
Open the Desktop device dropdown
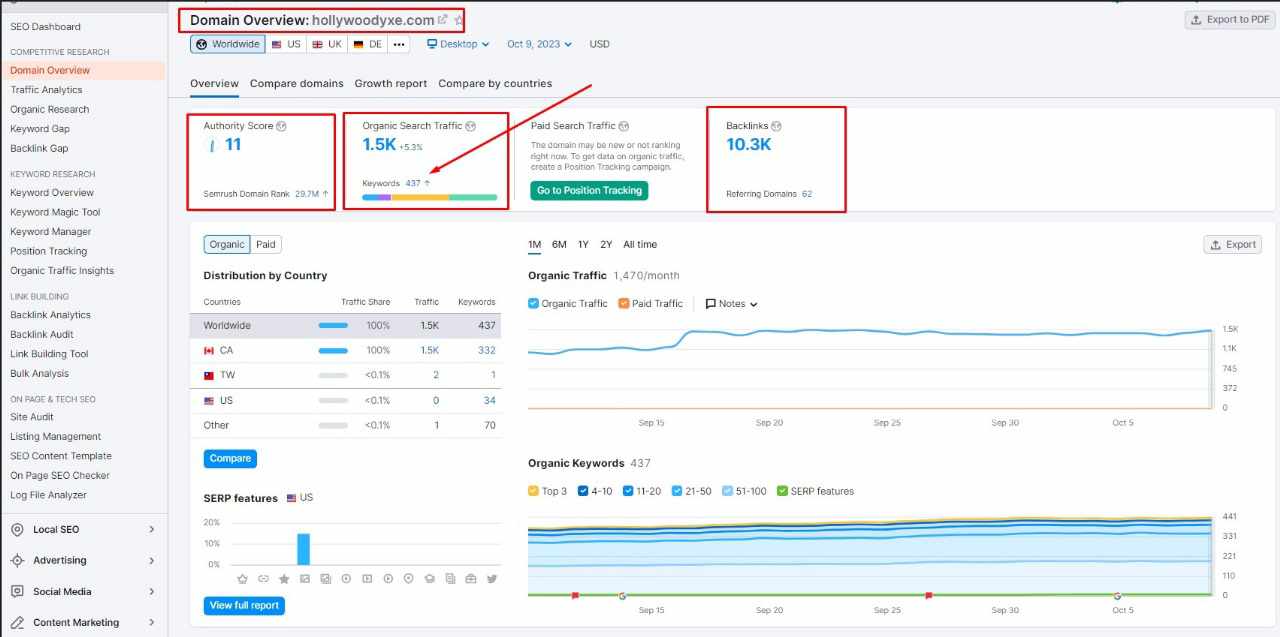(458, 44)
